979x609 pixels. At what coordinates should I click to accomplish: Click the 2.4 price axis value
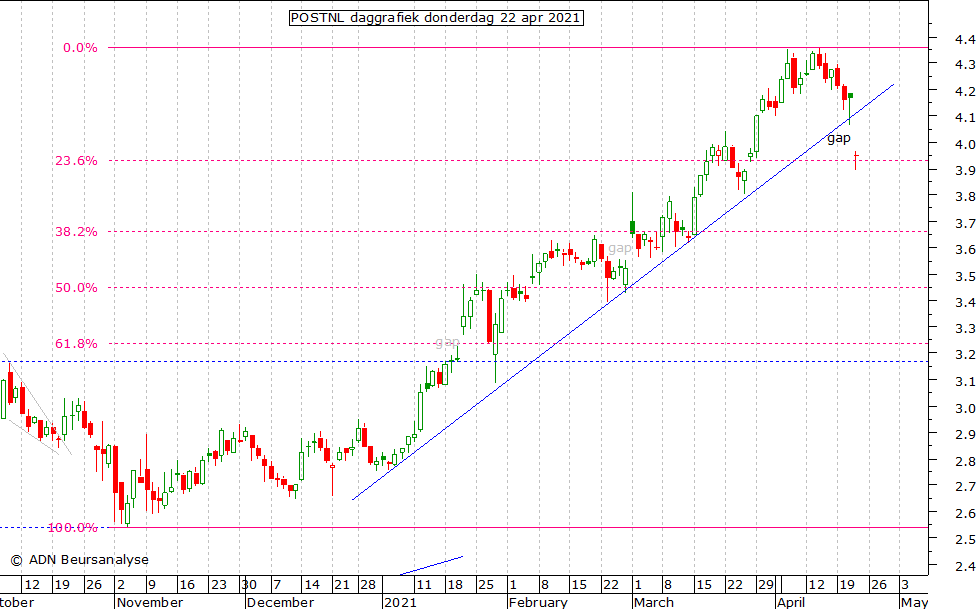(965, 567)
